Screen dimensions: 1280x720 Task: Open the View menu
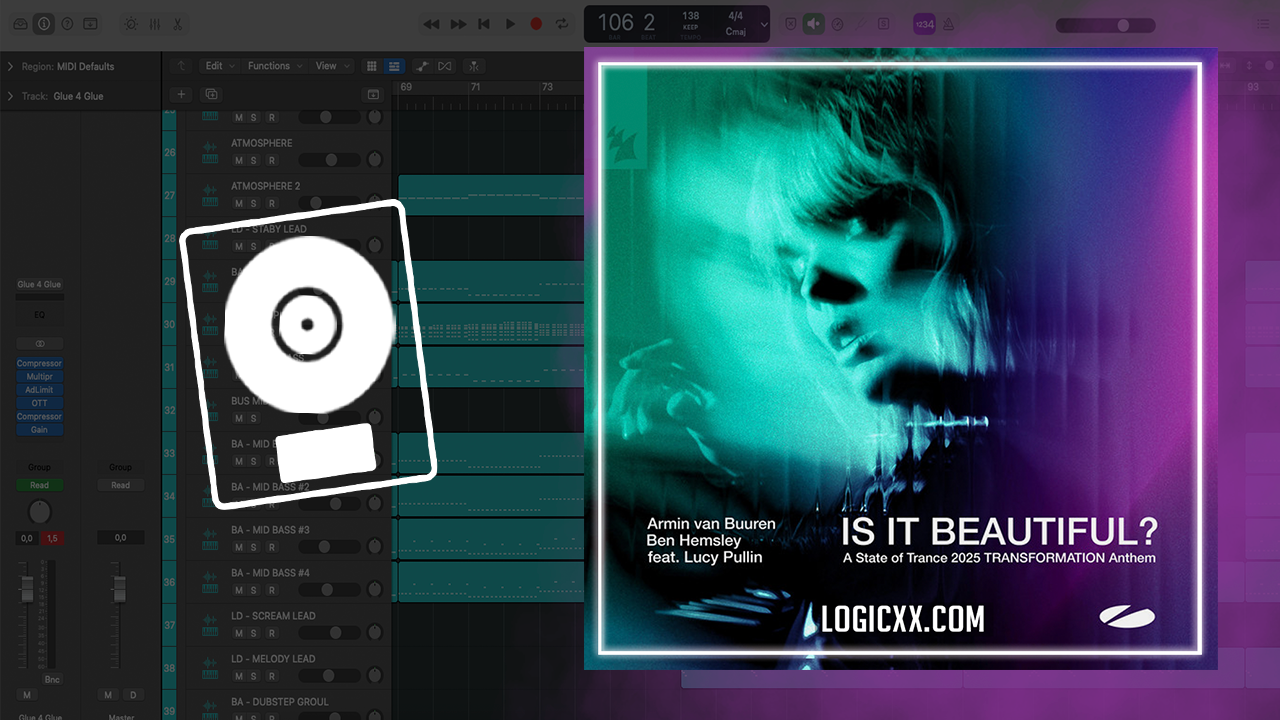[x=331, y=66]
